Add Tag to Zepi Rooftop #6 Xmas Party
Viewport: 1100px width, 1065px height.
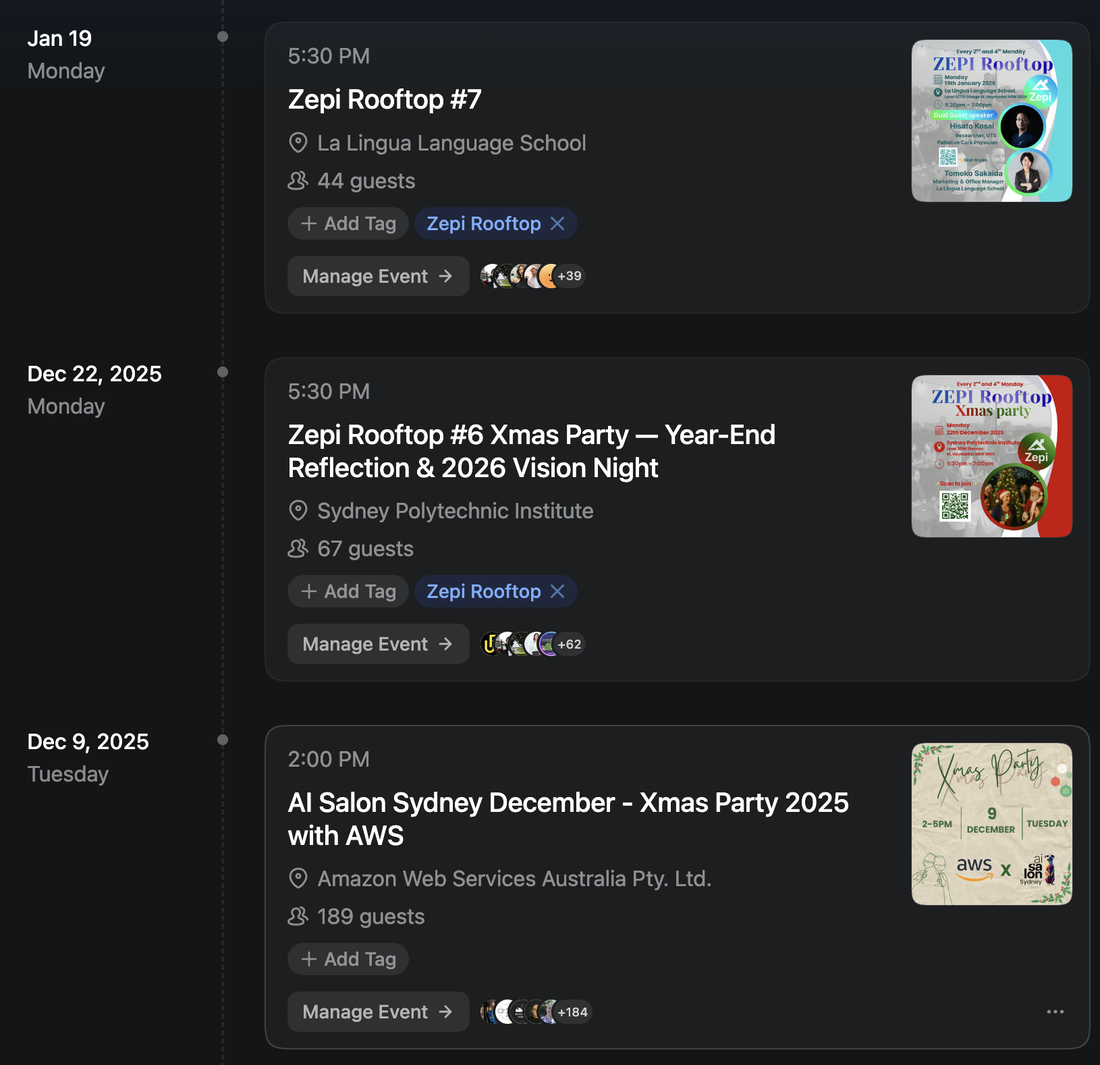point(348,591)
